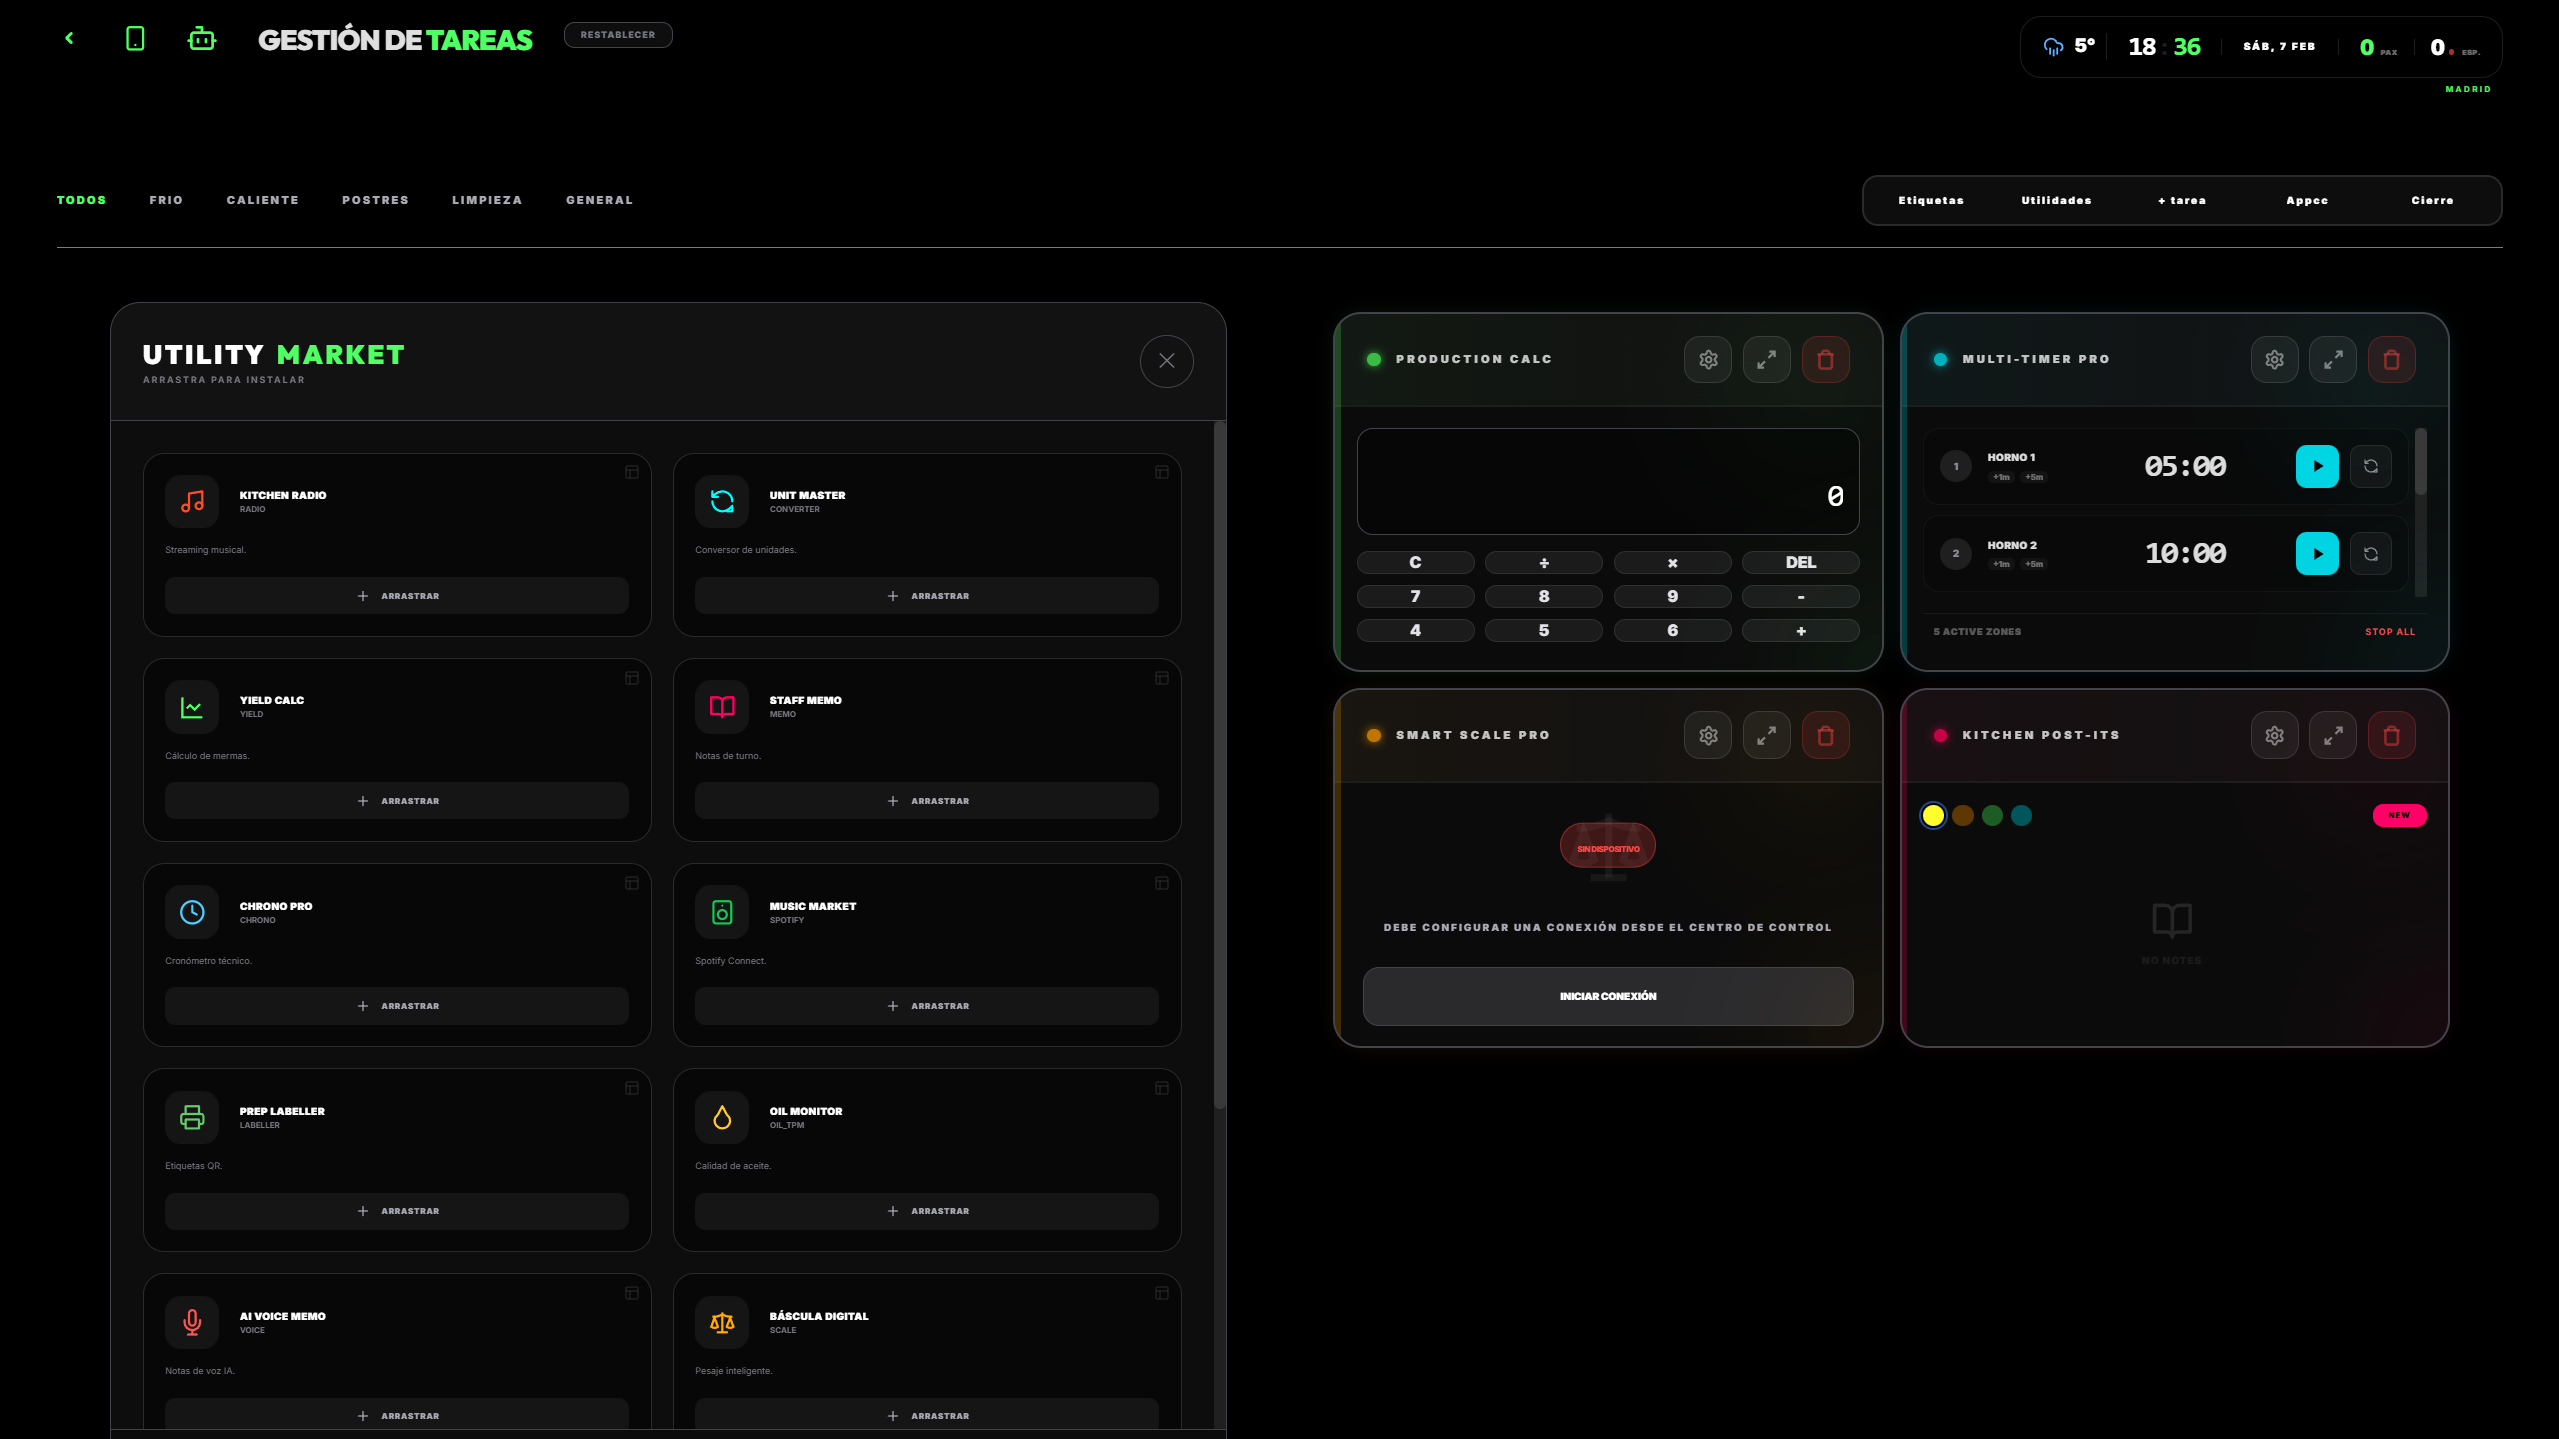The width and height of the screenshot is (2559, 1439).
Task: Play the Horno 2 timer
Action: pos(2316,554)
